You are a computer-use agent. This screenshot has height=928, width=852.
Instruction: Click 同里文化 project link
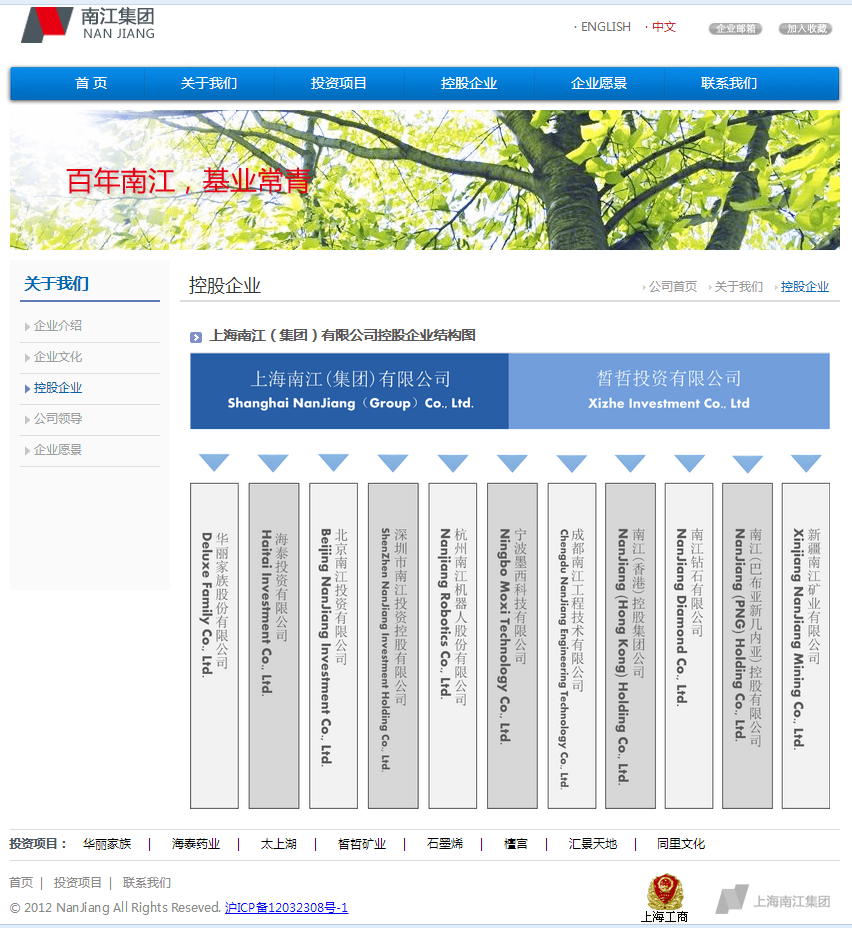pos(680,844)
